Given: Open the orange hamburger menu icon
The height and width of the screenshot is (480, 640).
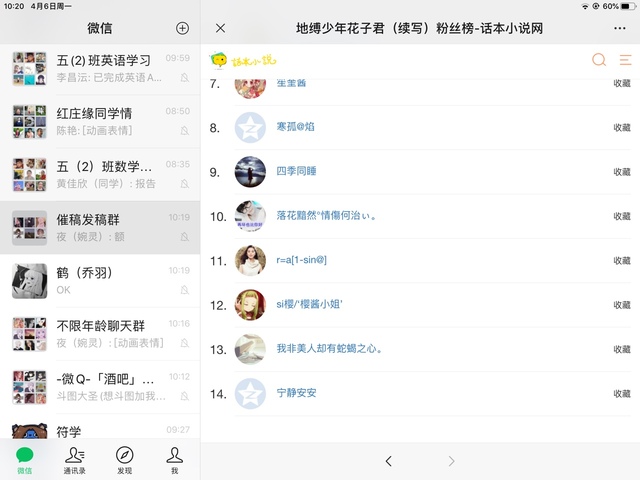Looking at the screenshot, I should point(625,60).
